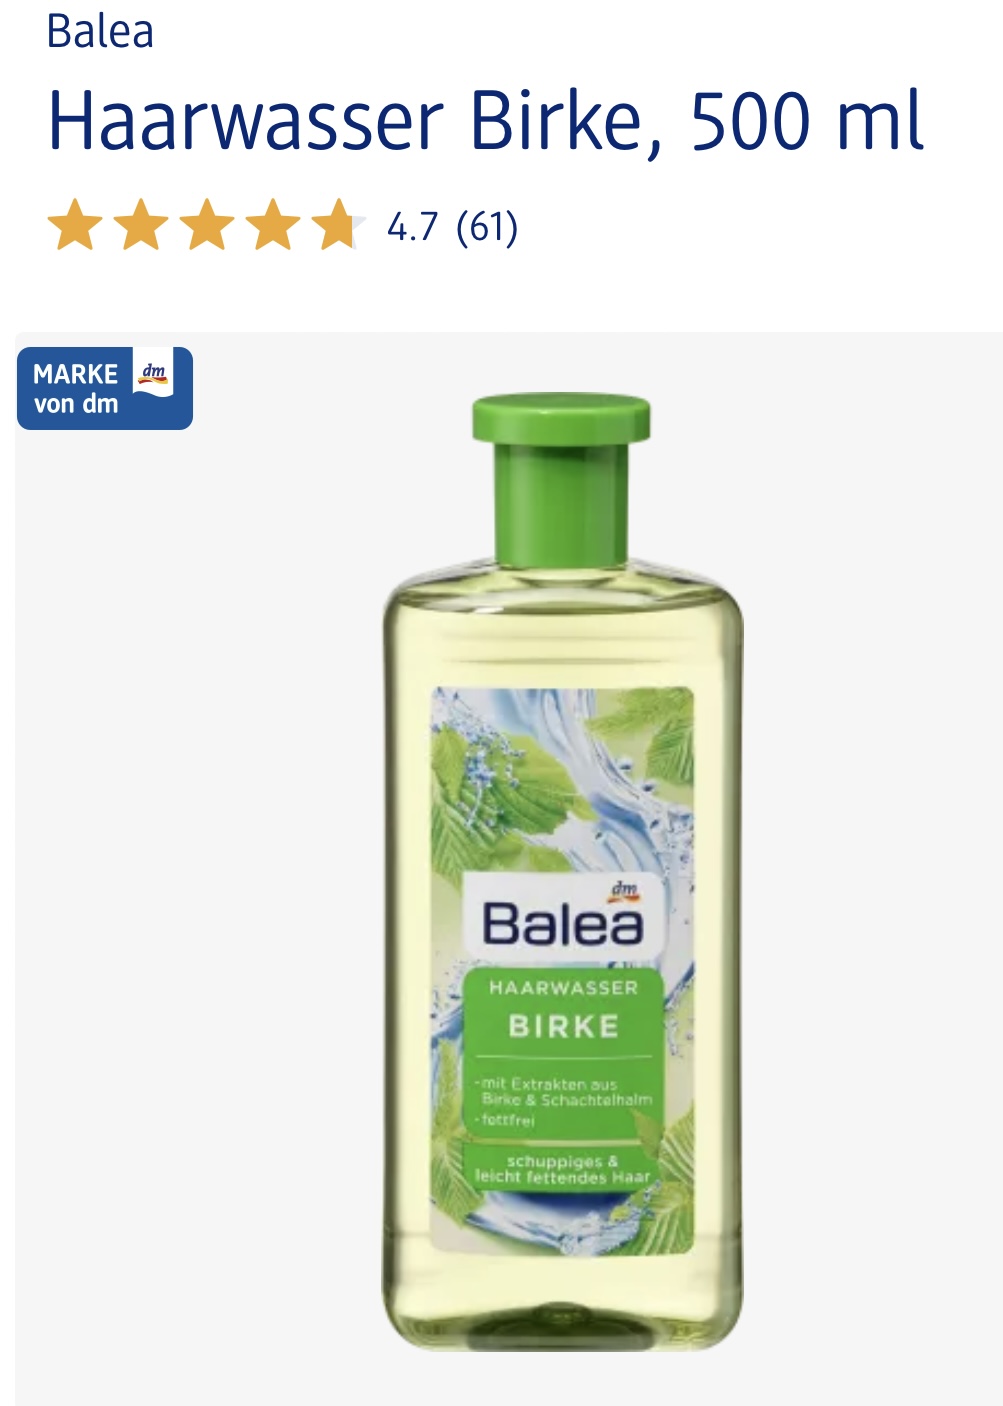Select the fourth rating star
The height and width of the screenshot is (1406, 1003).
tap(272, 225)
